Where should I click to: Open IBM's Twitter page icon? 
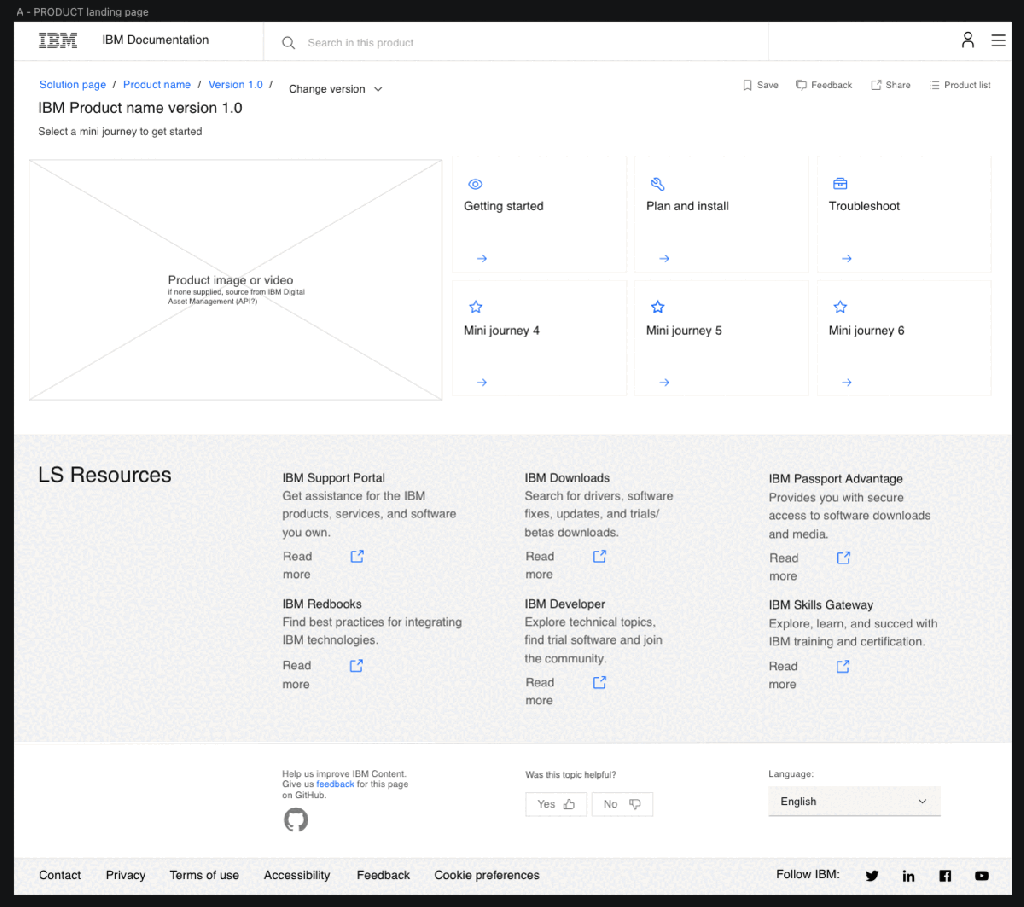point(872,876)
